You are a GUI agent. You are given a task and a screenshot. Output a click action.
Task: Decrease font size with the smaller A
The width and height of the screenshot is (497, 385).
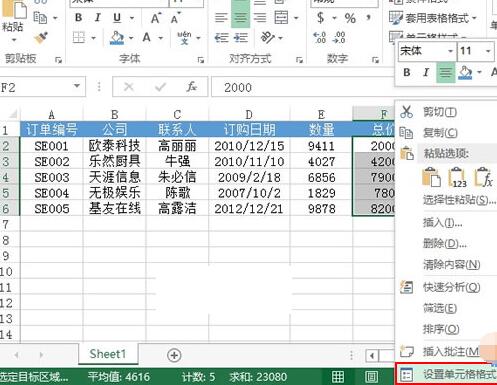pos(175,18)
